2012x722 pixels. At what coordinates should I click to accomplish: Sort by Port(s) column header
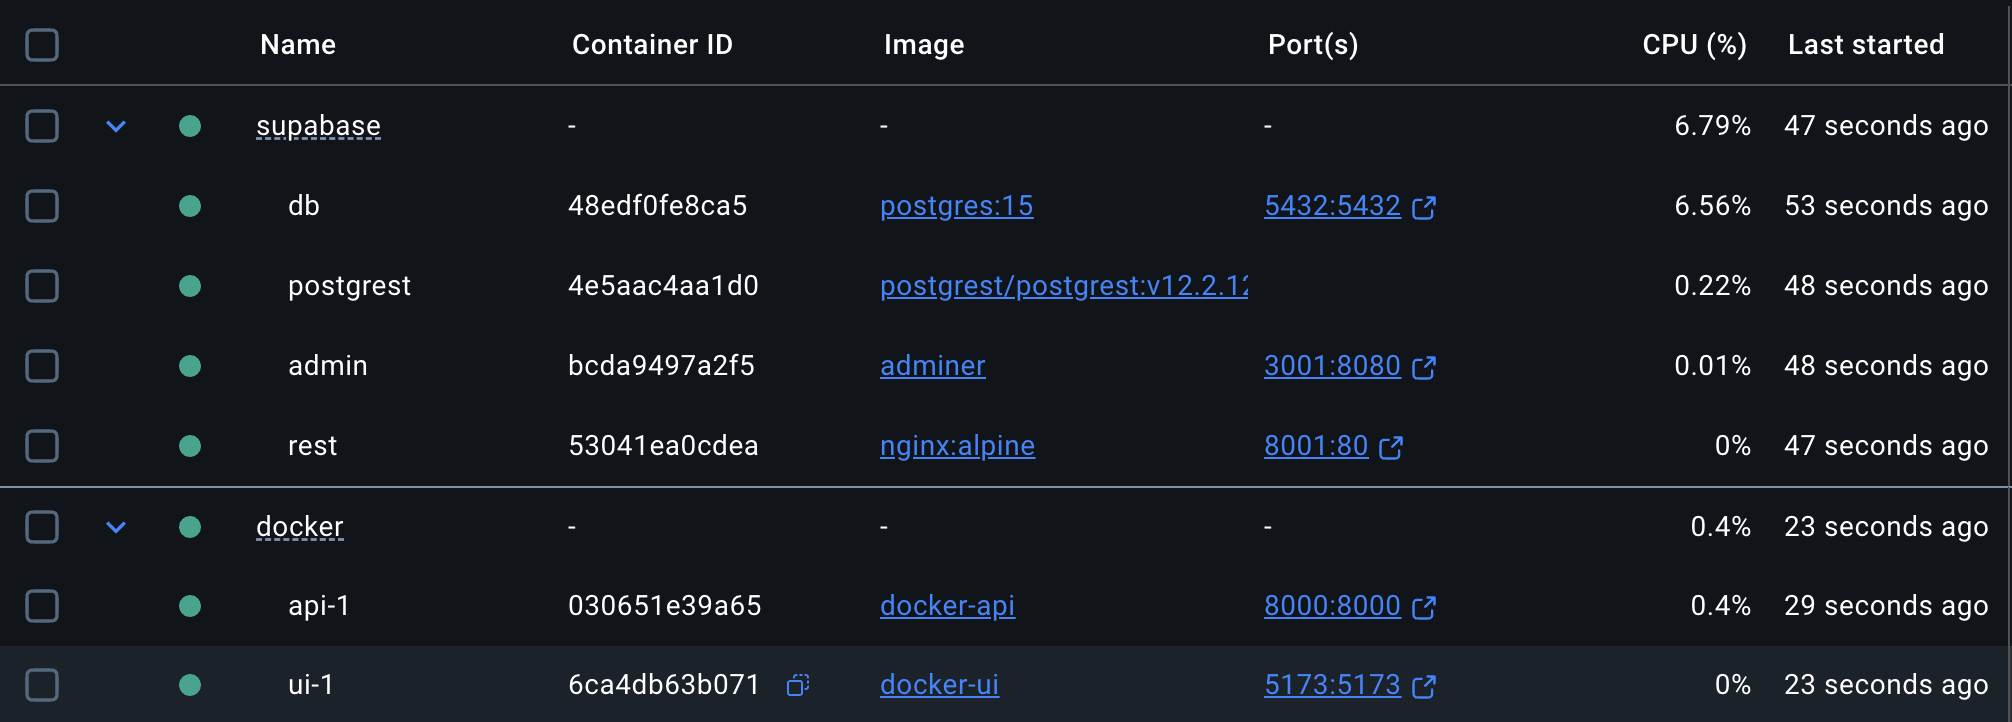coord(1313,45)
